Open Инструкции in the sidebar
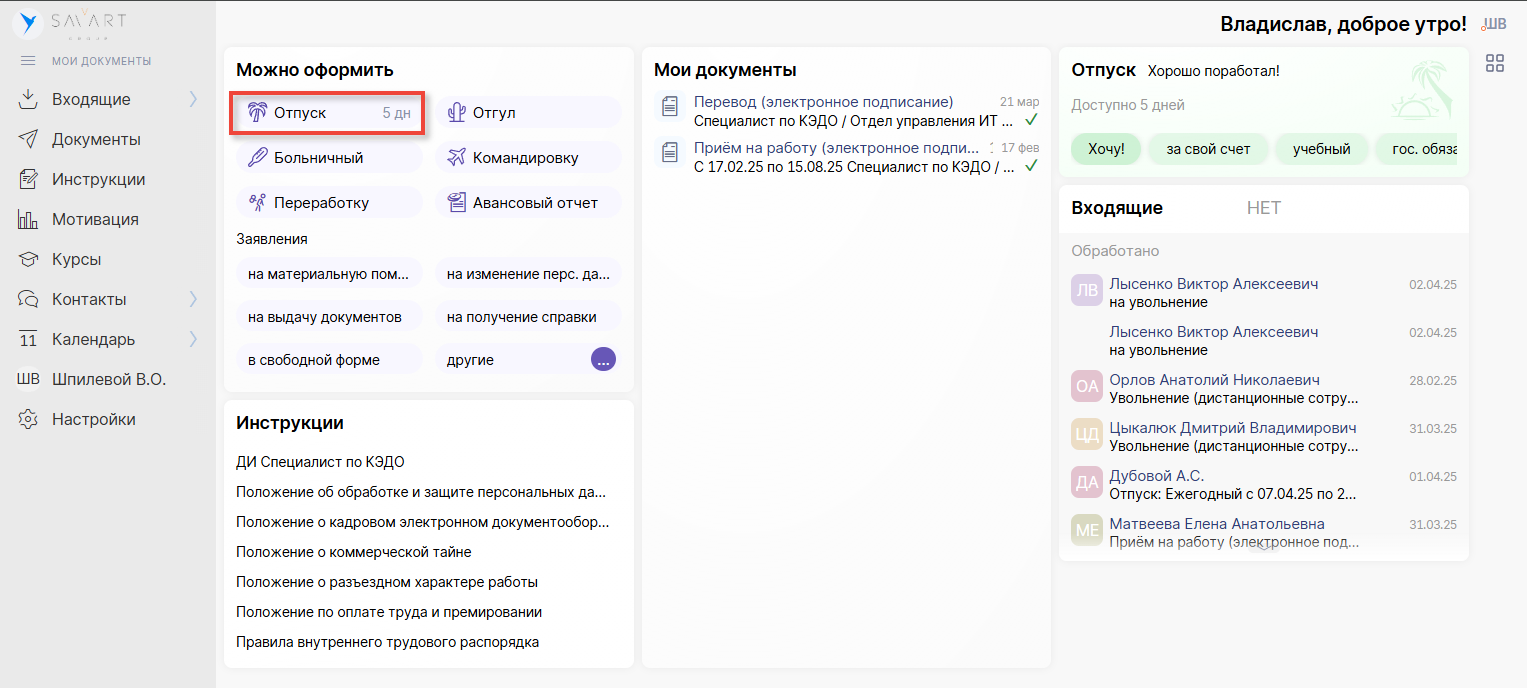 (x=98, y=180)
